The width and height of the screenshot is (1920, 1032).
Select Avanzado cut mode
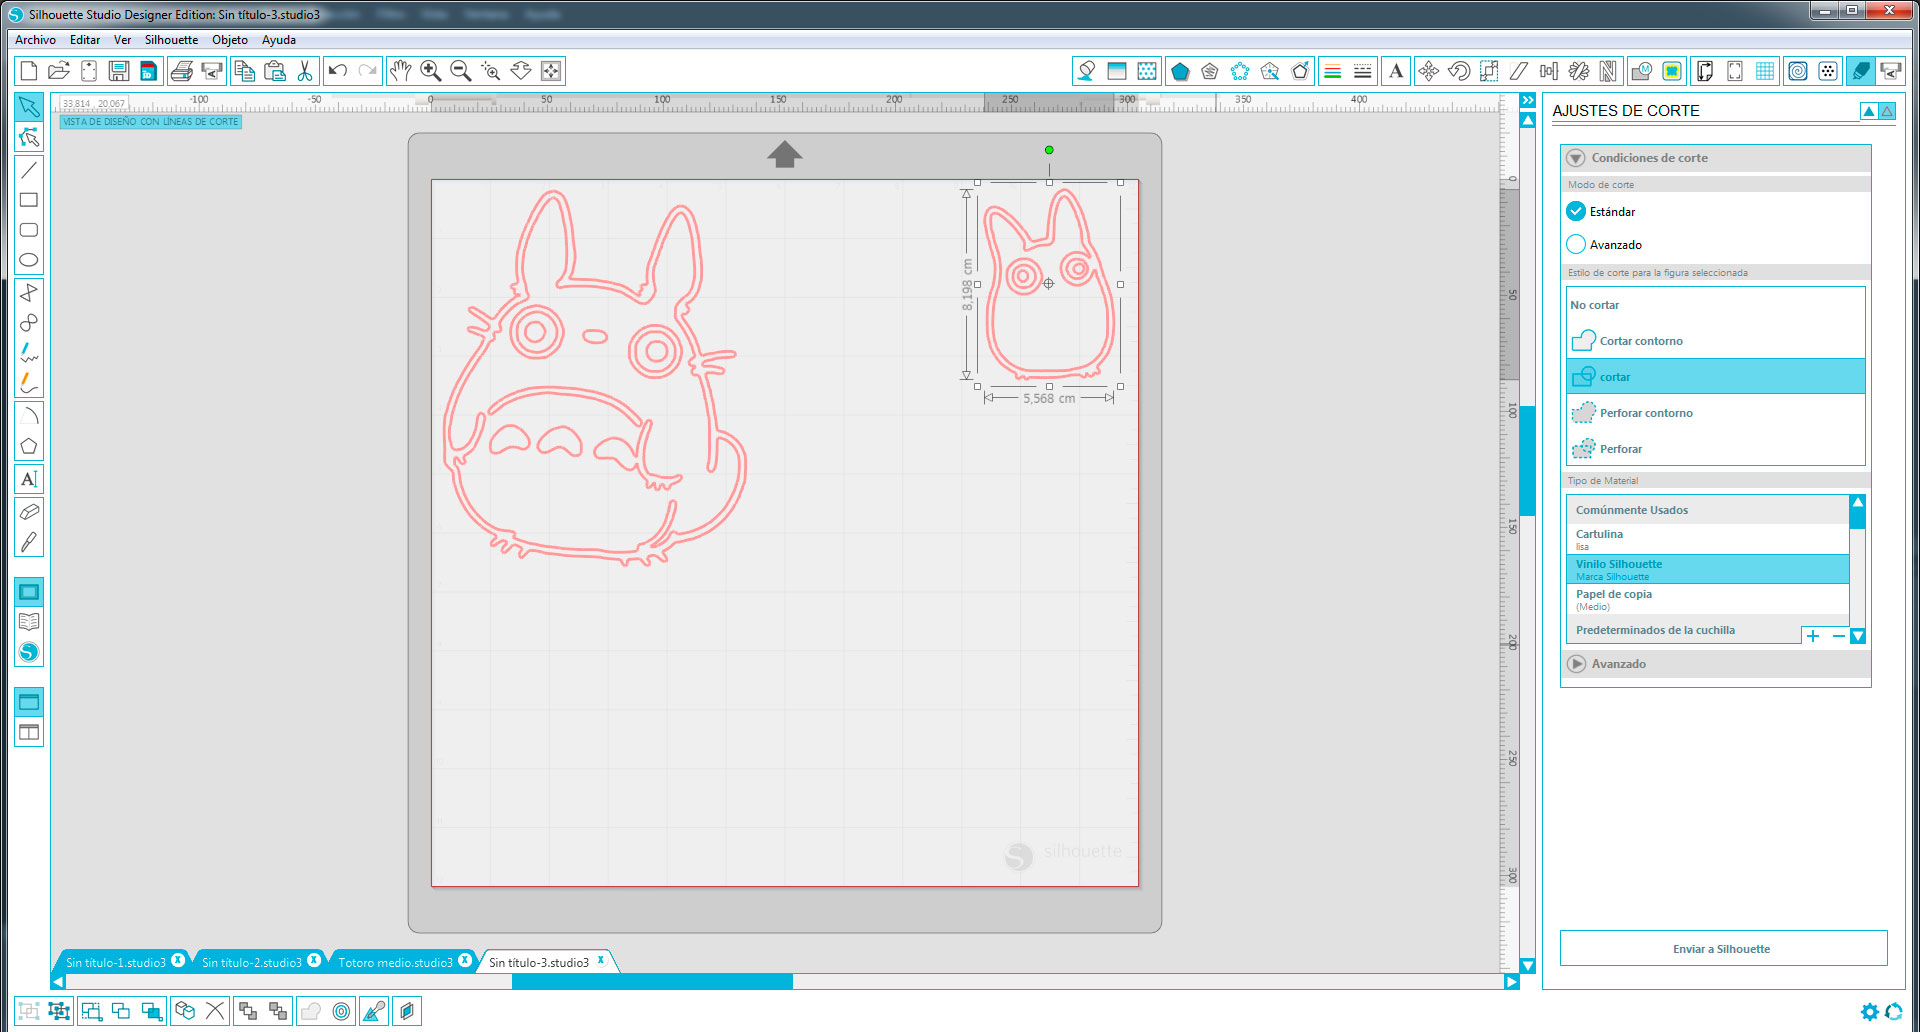[x=1576, y=244]
